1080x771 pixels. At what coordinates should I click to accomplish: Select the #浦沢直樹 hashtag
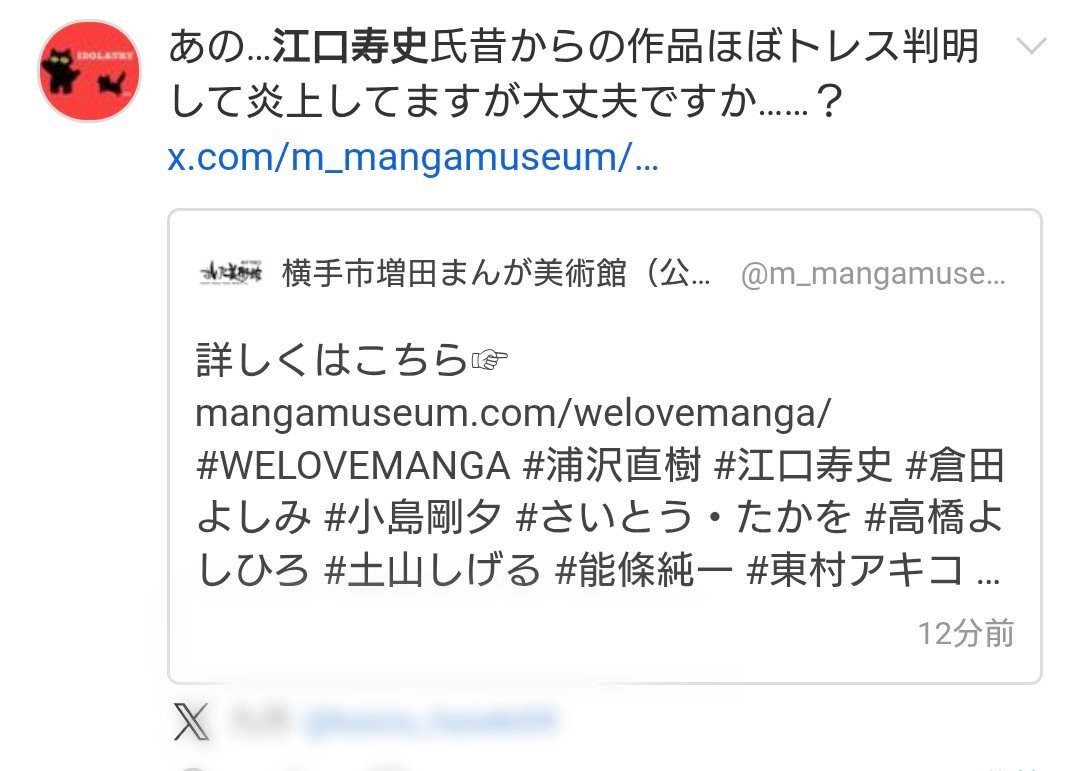tap(612, 466)
